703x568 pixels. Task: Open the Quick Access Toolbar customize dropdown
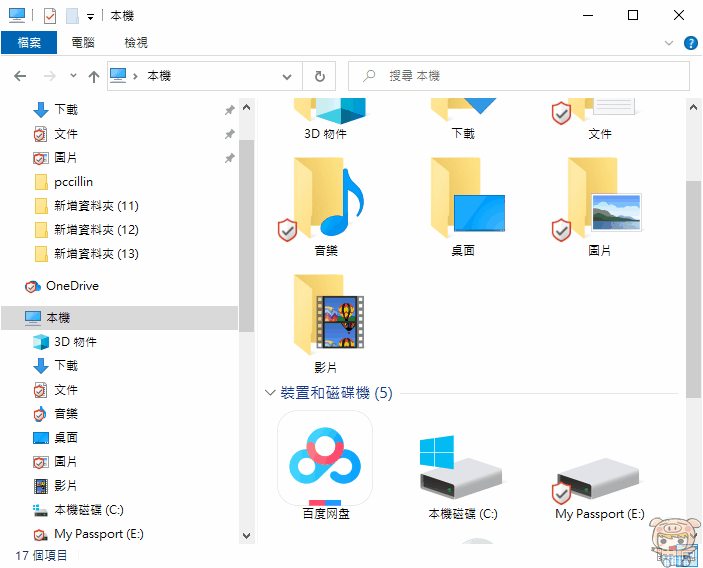91,17
